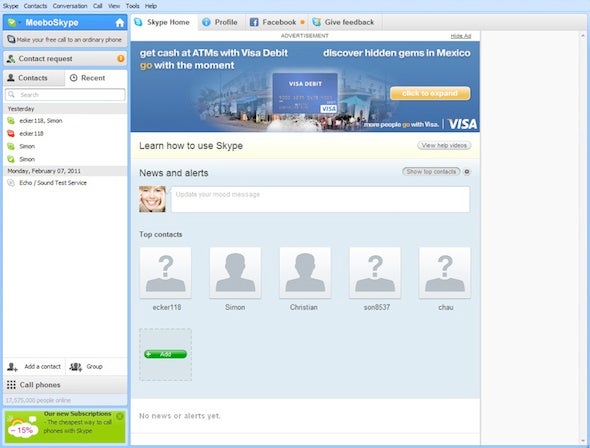Close the Subscriptions promo banner
The width and height of the screenshot is (590, 448).
(x=120, y=416)
